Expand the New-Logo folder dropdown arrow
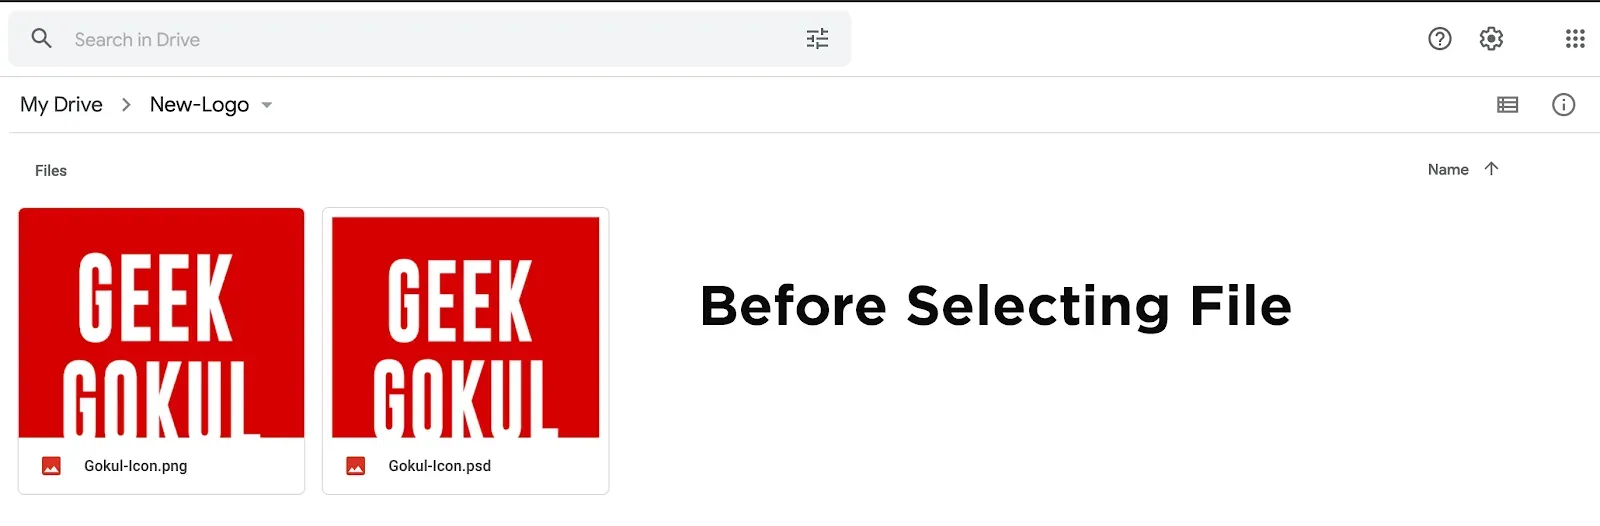The height and width of the screenshot is (526, 1600). [x=266, y=105]
